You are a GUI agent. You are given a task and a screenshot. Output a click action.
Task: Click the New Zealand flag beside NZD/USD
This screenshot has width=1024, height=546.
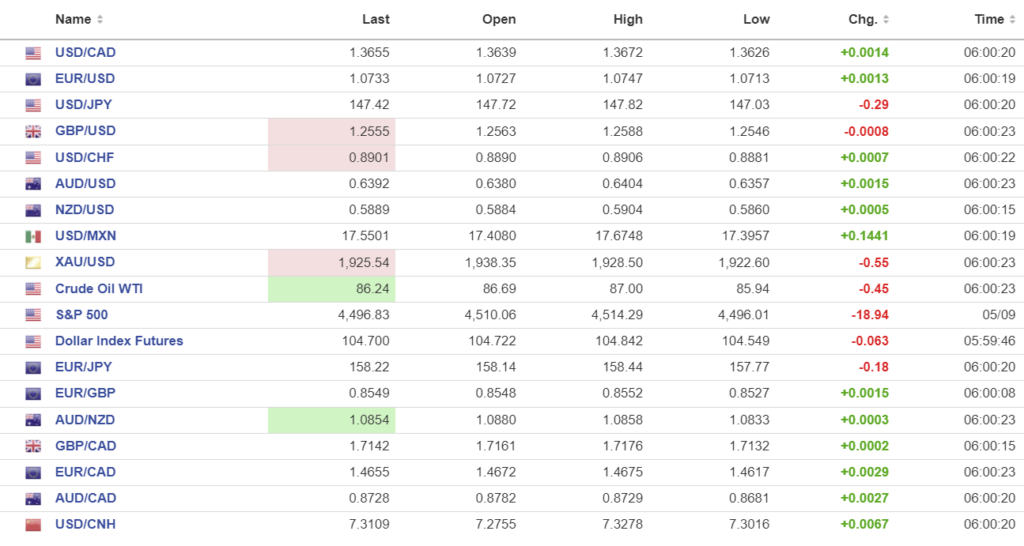pos(33,210)
